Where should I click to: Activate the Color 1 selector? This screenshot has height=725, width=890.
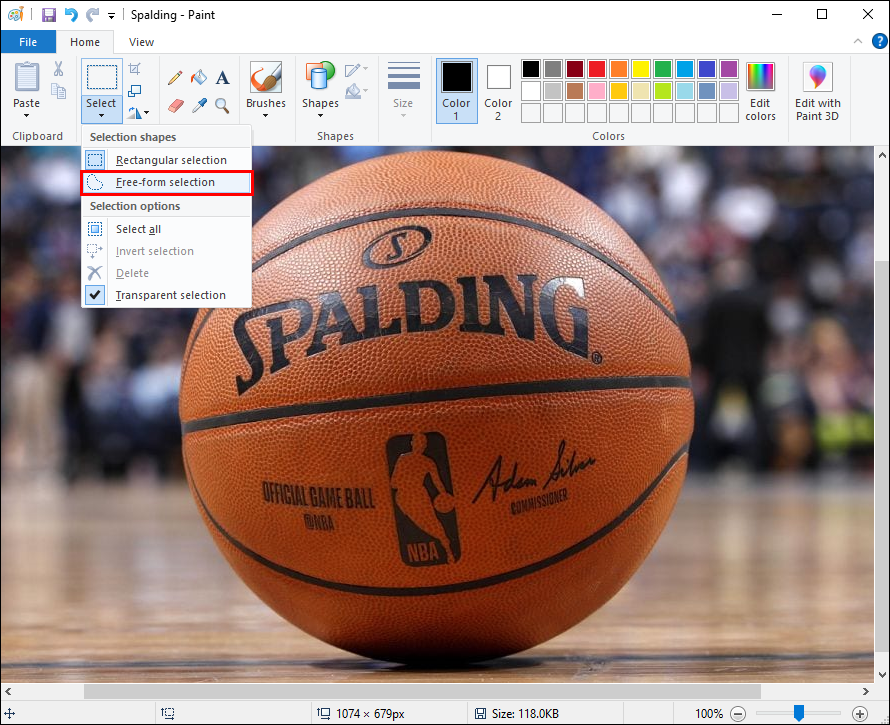(456, 92)
